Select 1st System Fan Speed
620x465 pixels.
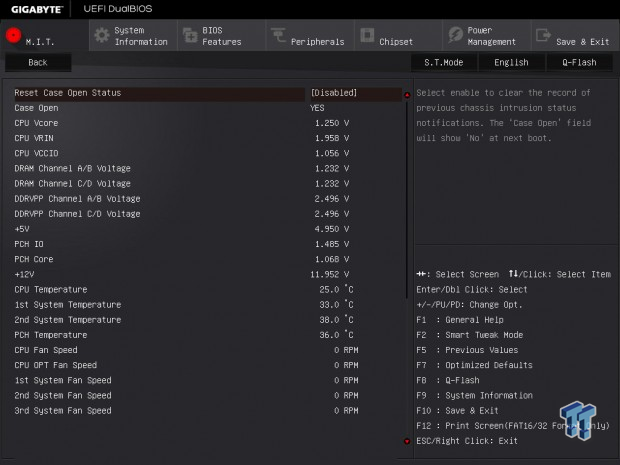(x=63, y=380)
